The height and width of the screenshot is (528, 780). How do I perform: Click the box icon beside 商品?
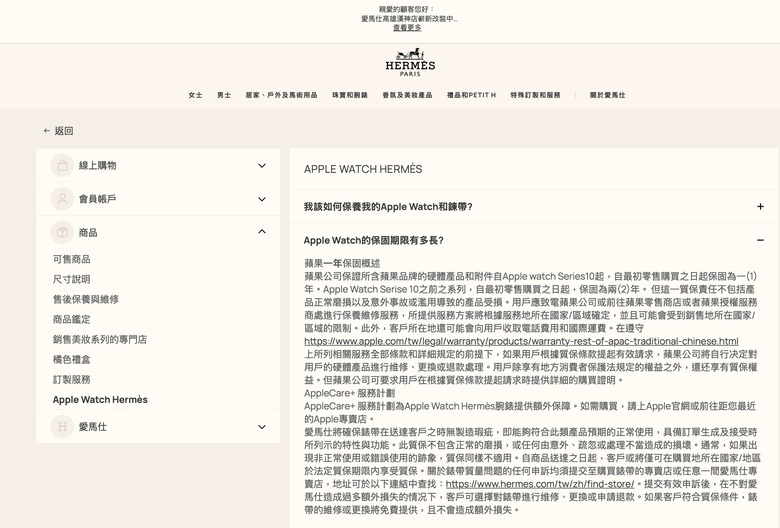tap(62, 232)
